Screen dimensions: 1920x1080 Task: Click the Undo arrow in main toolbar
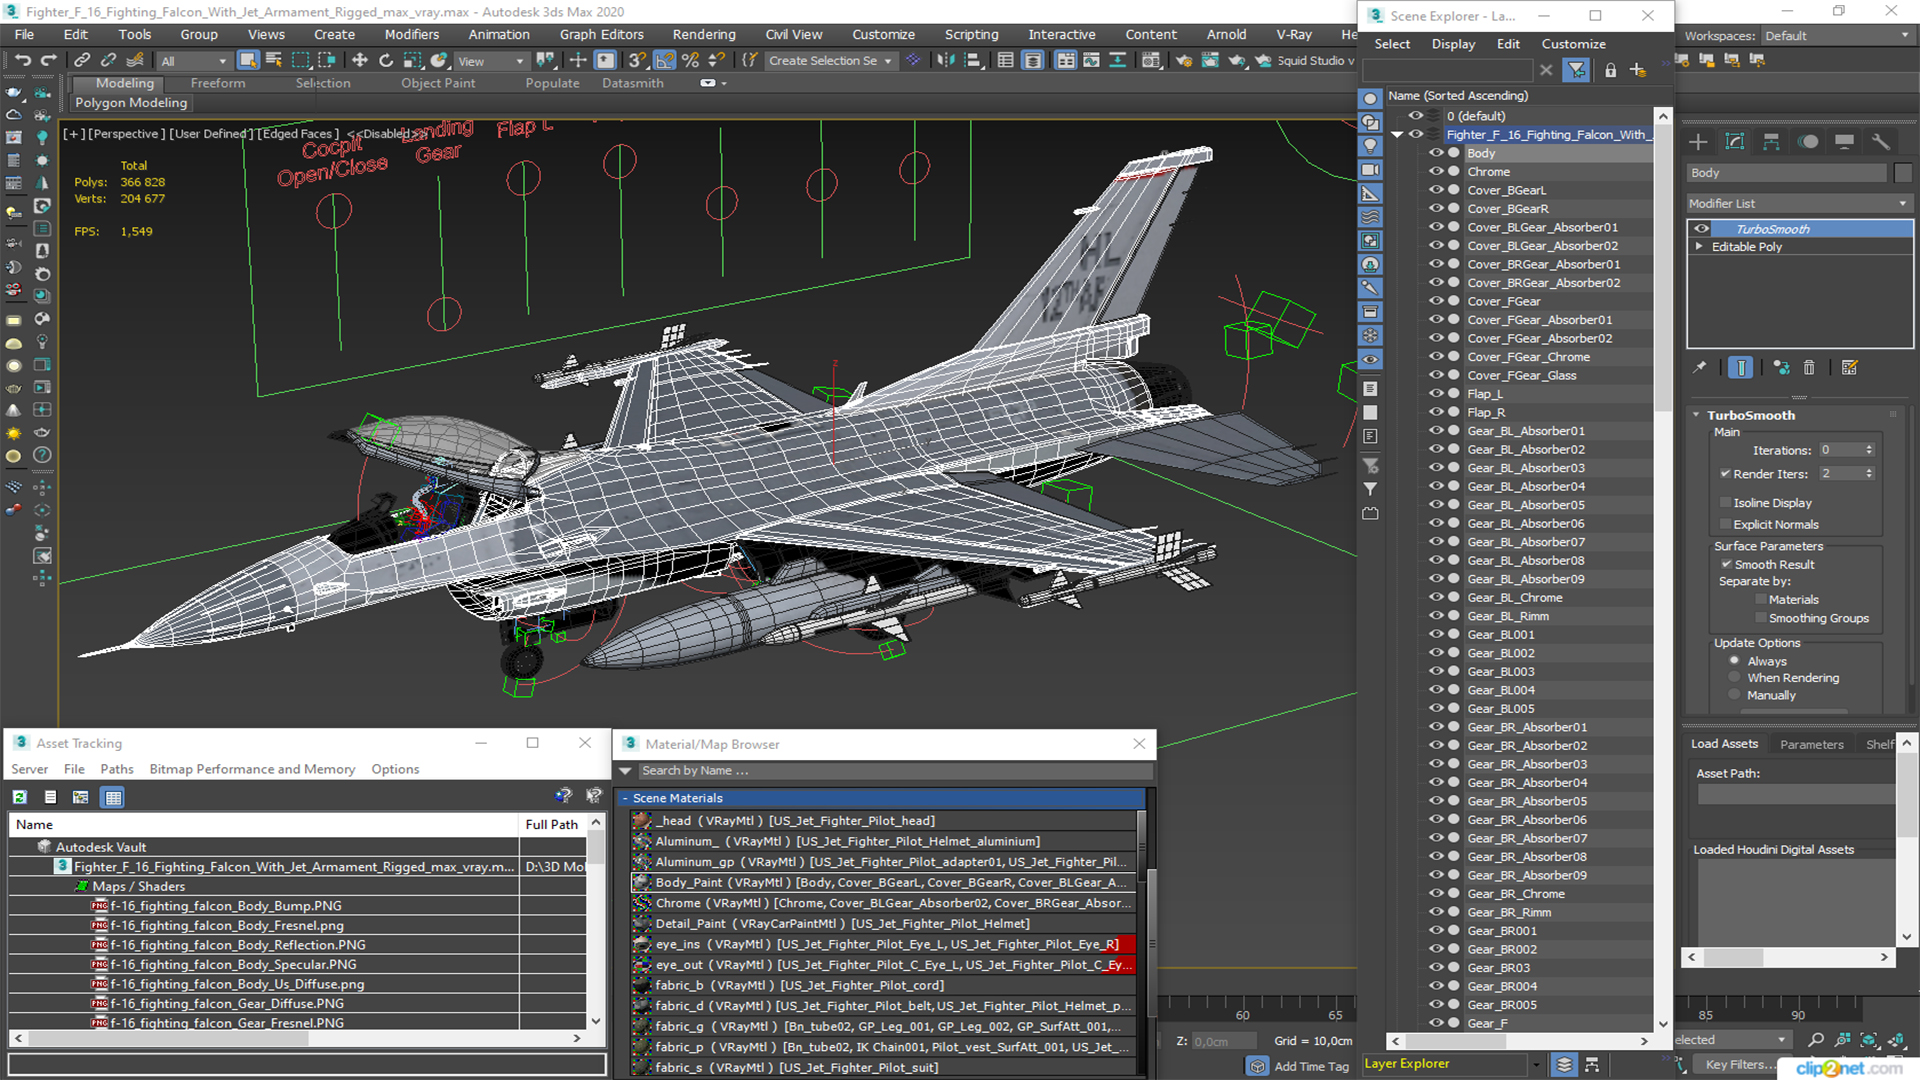tap(22, 61)
